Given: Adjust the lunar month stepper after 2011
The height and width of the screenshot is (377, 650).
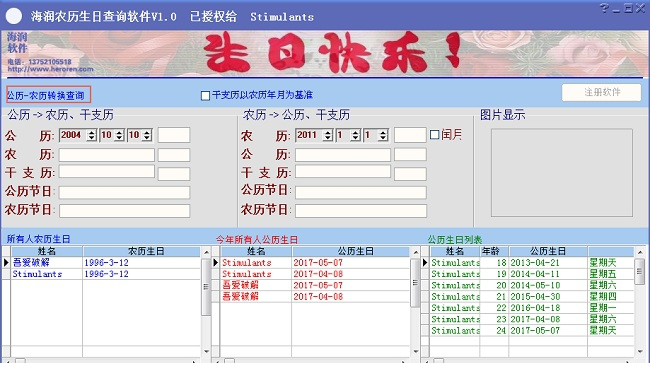Looking at the screenshot, I should (355, 135).
